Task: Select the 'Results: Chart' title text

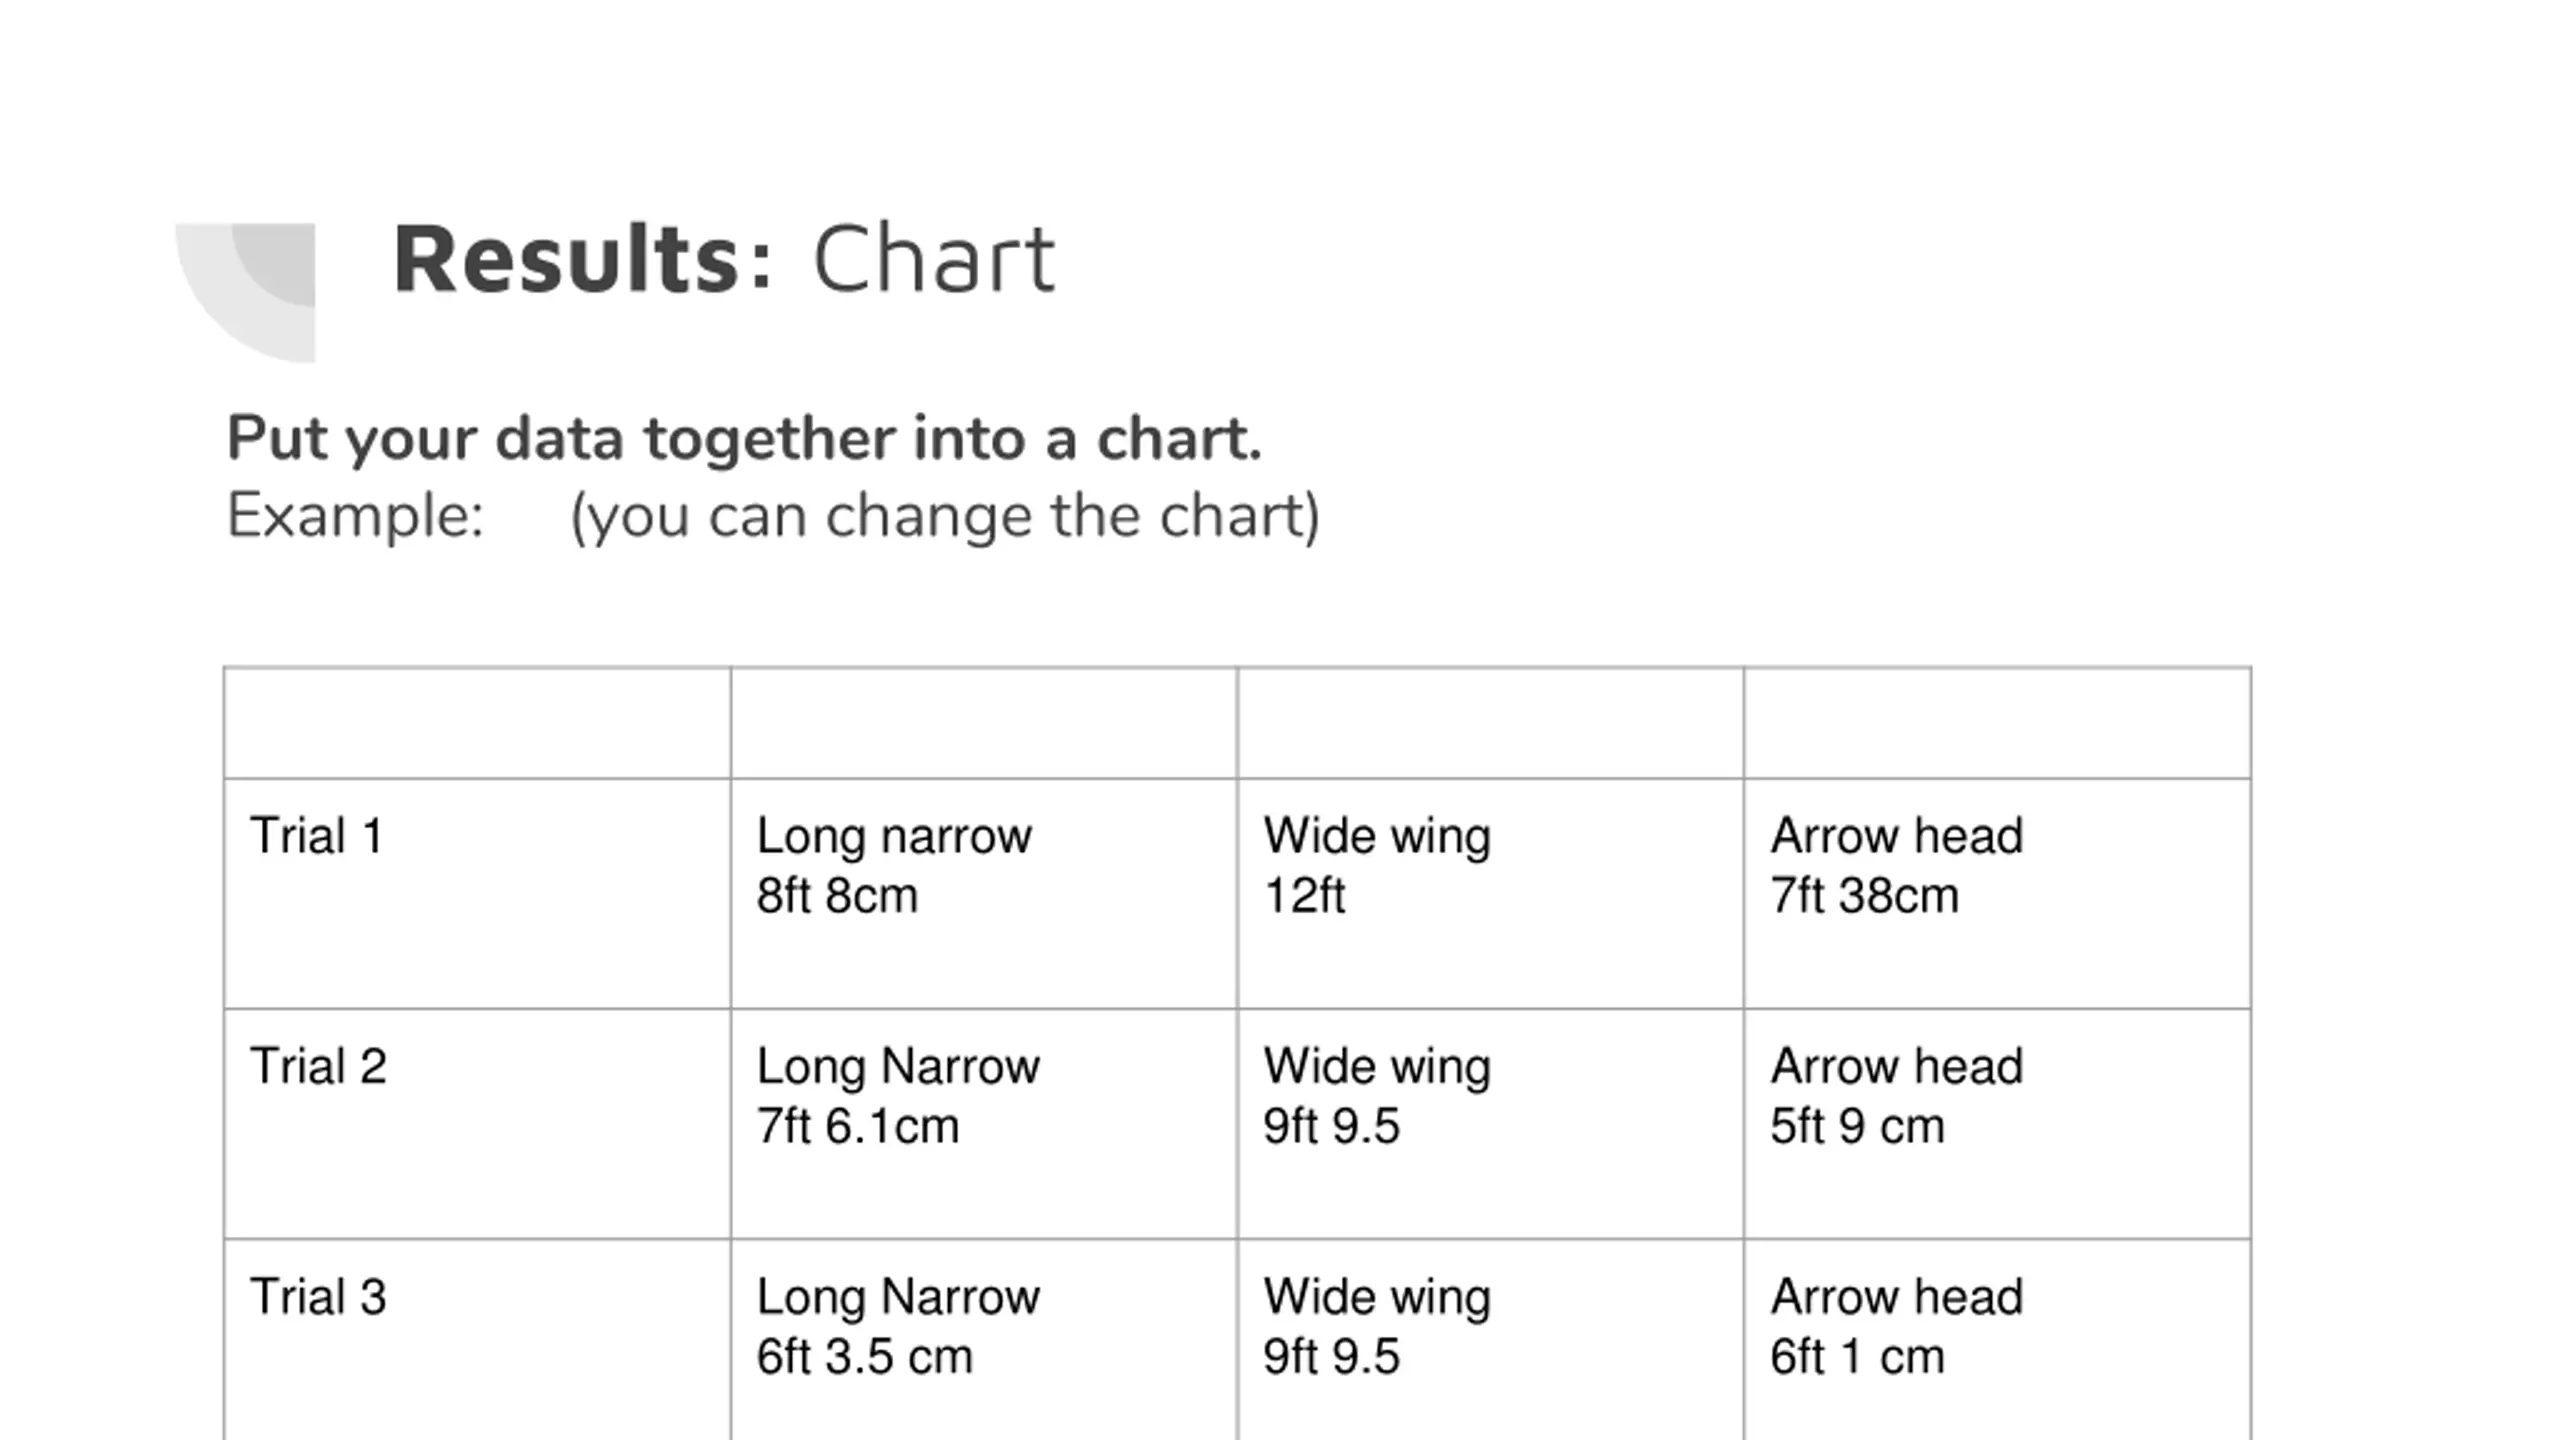Action: (x=725, y=260)
